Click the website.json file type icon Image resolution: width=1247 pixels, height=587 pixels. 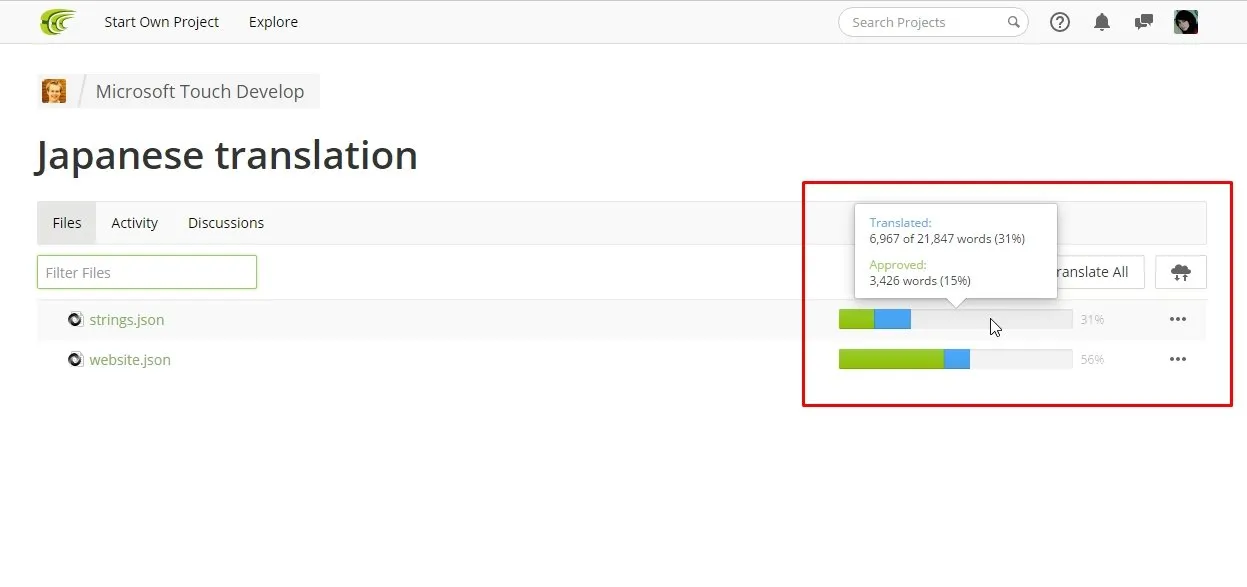[75, 360]
